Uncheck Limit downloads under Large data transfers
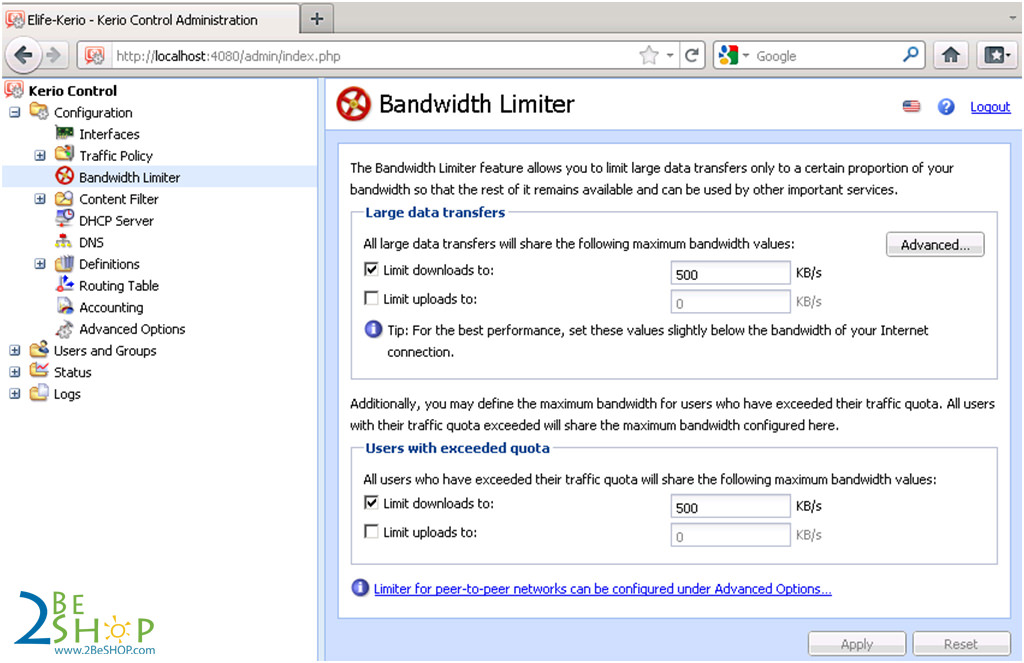Screen dimensions: 1024x663 coord(371,269)
